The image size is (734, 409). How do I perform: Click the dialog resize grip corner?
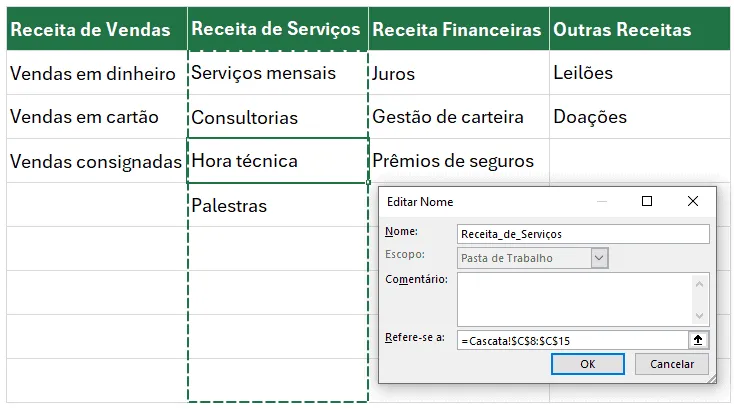click(712, 379)
